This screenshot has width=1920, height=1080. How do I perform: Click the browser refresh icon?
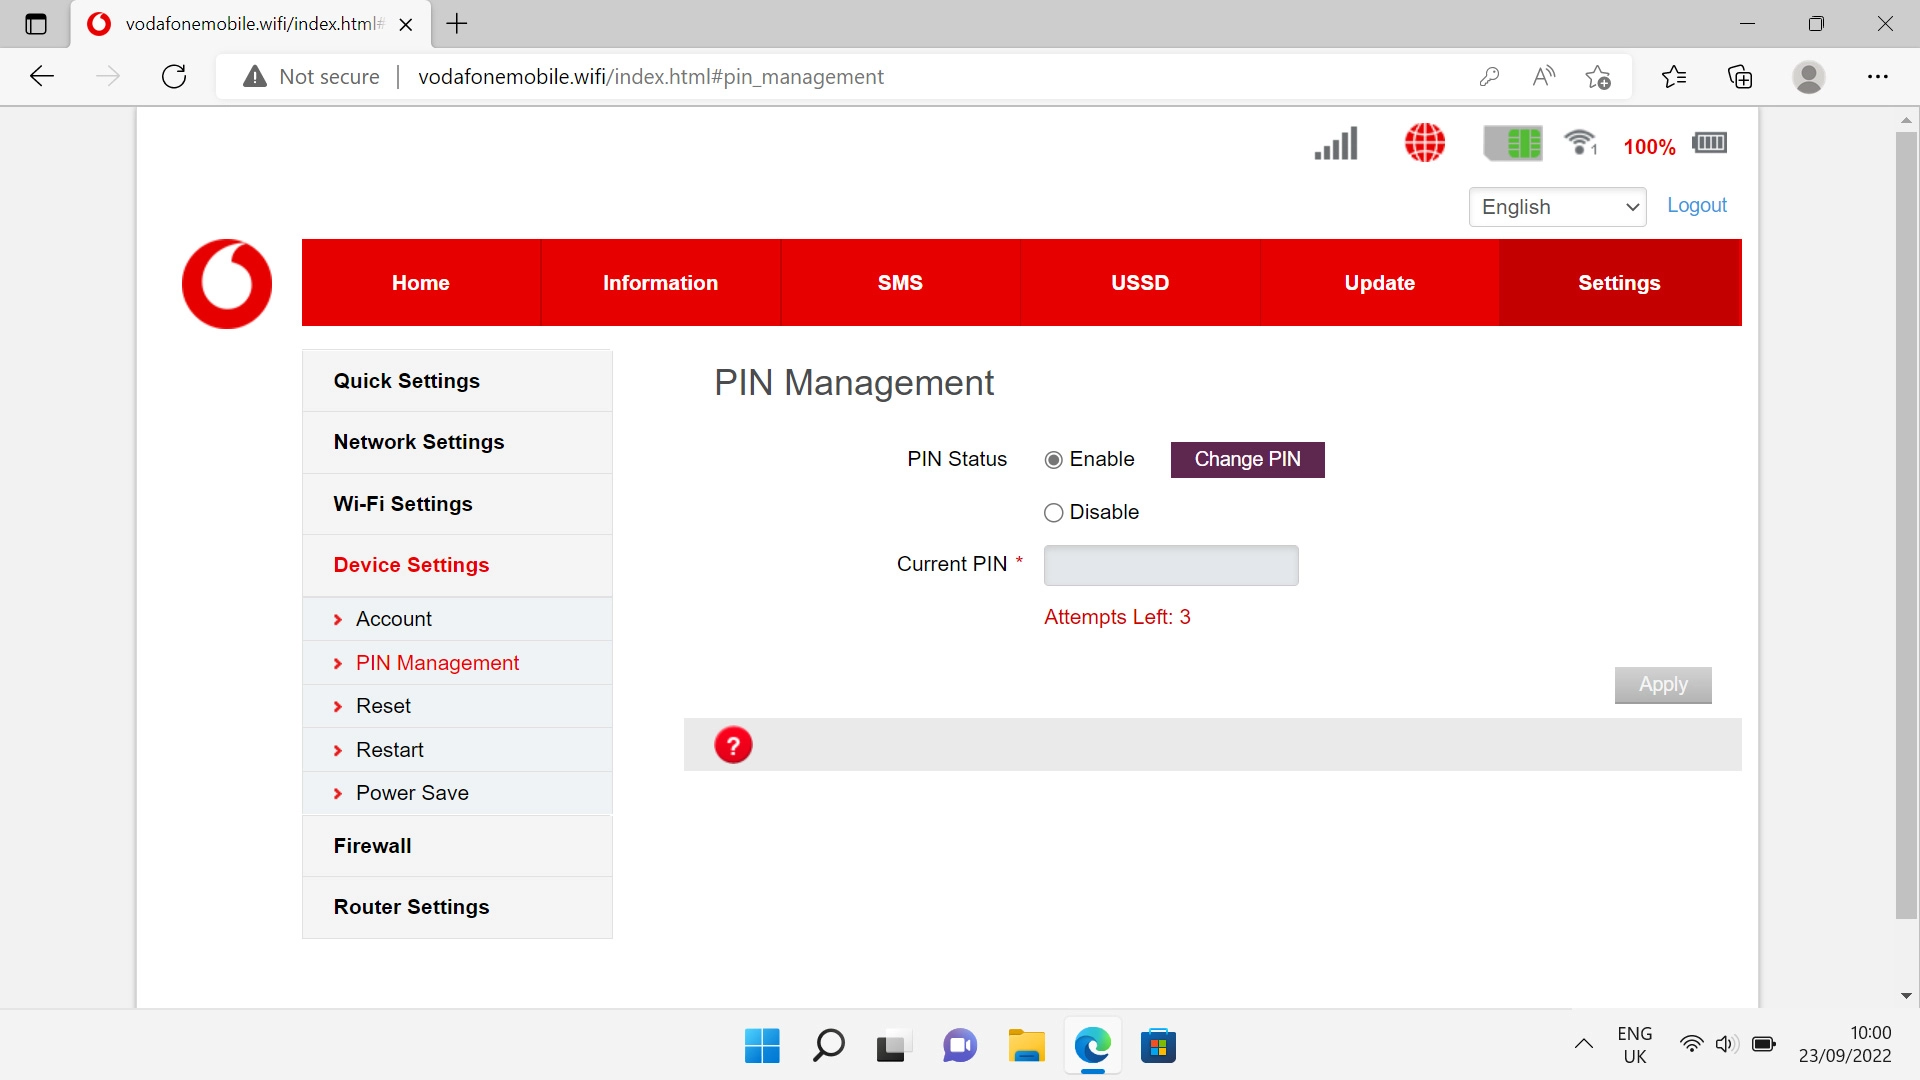(x=174, y=77)
